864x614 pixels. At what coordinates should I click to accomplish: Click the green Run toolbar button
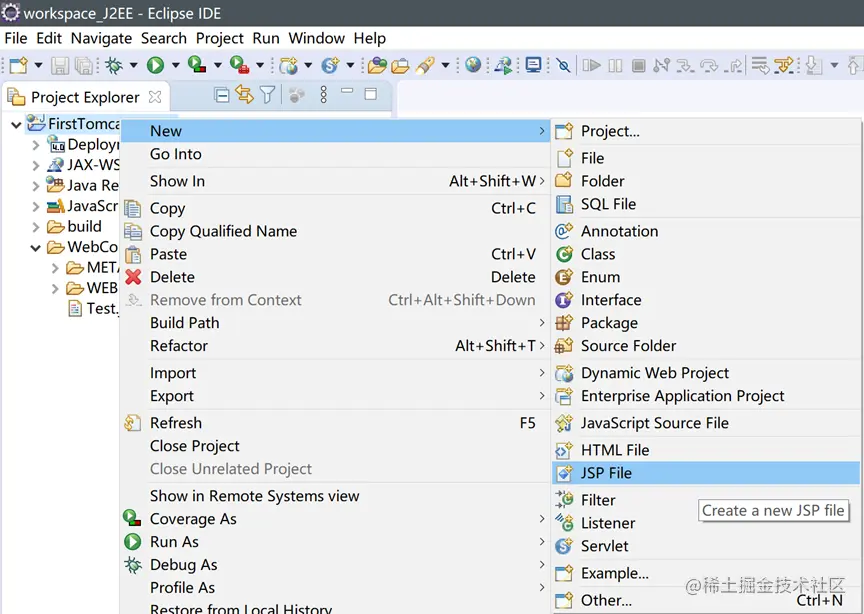coord(155,66)
